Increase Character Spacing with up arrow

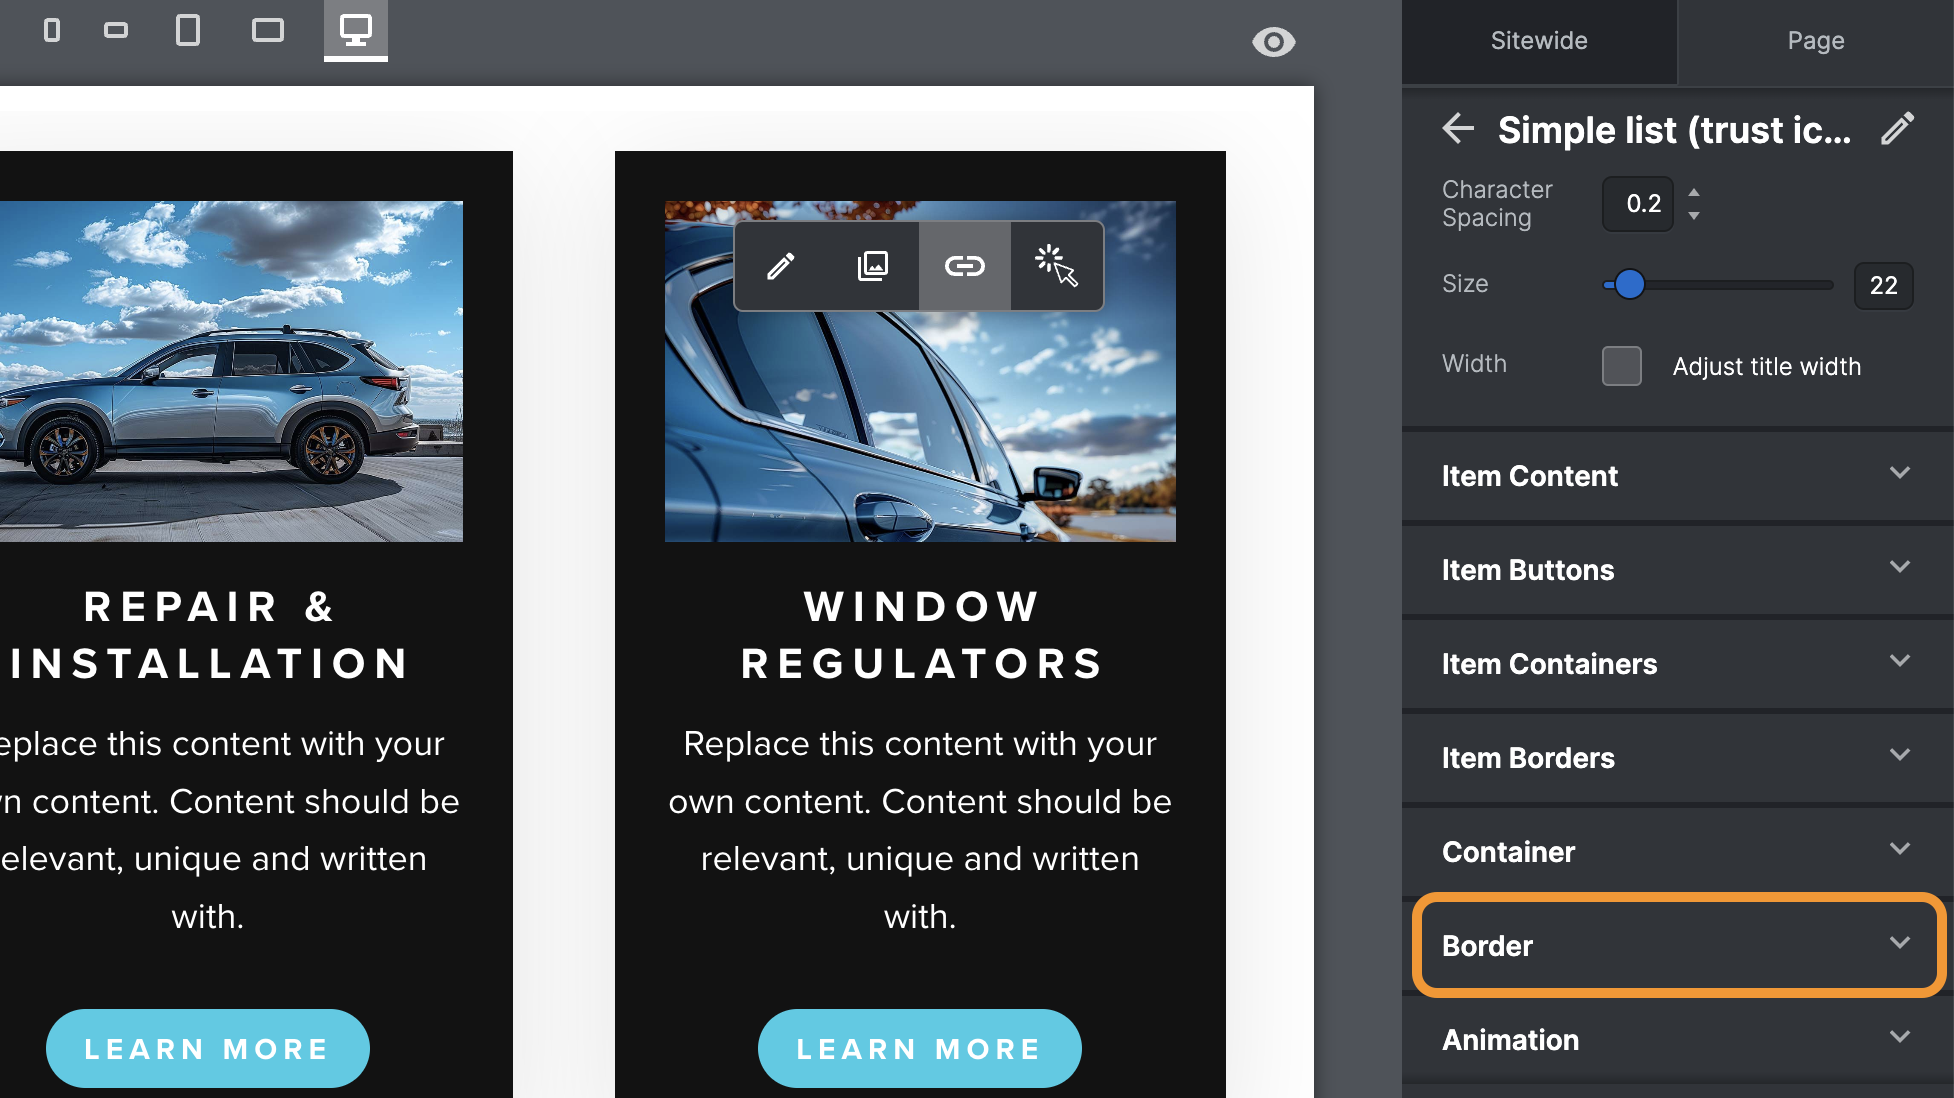pos(1694,192)
